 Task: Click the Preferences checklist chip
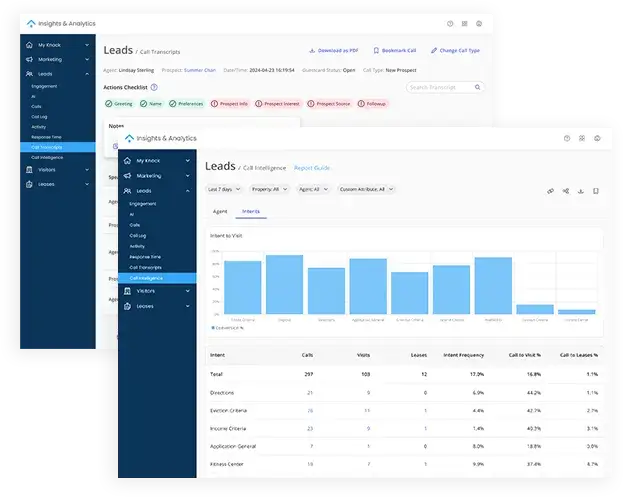point(186,104)
